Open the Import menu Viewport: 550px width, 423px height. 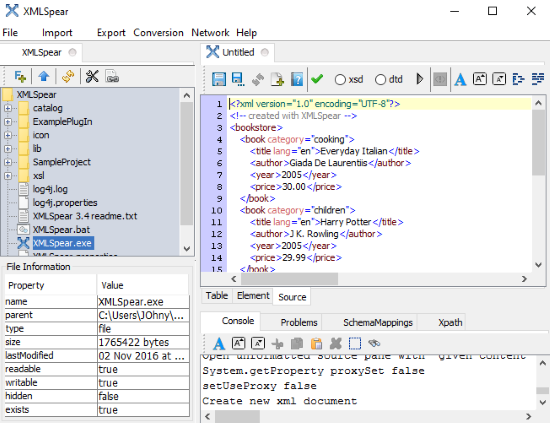pos(57,33)
